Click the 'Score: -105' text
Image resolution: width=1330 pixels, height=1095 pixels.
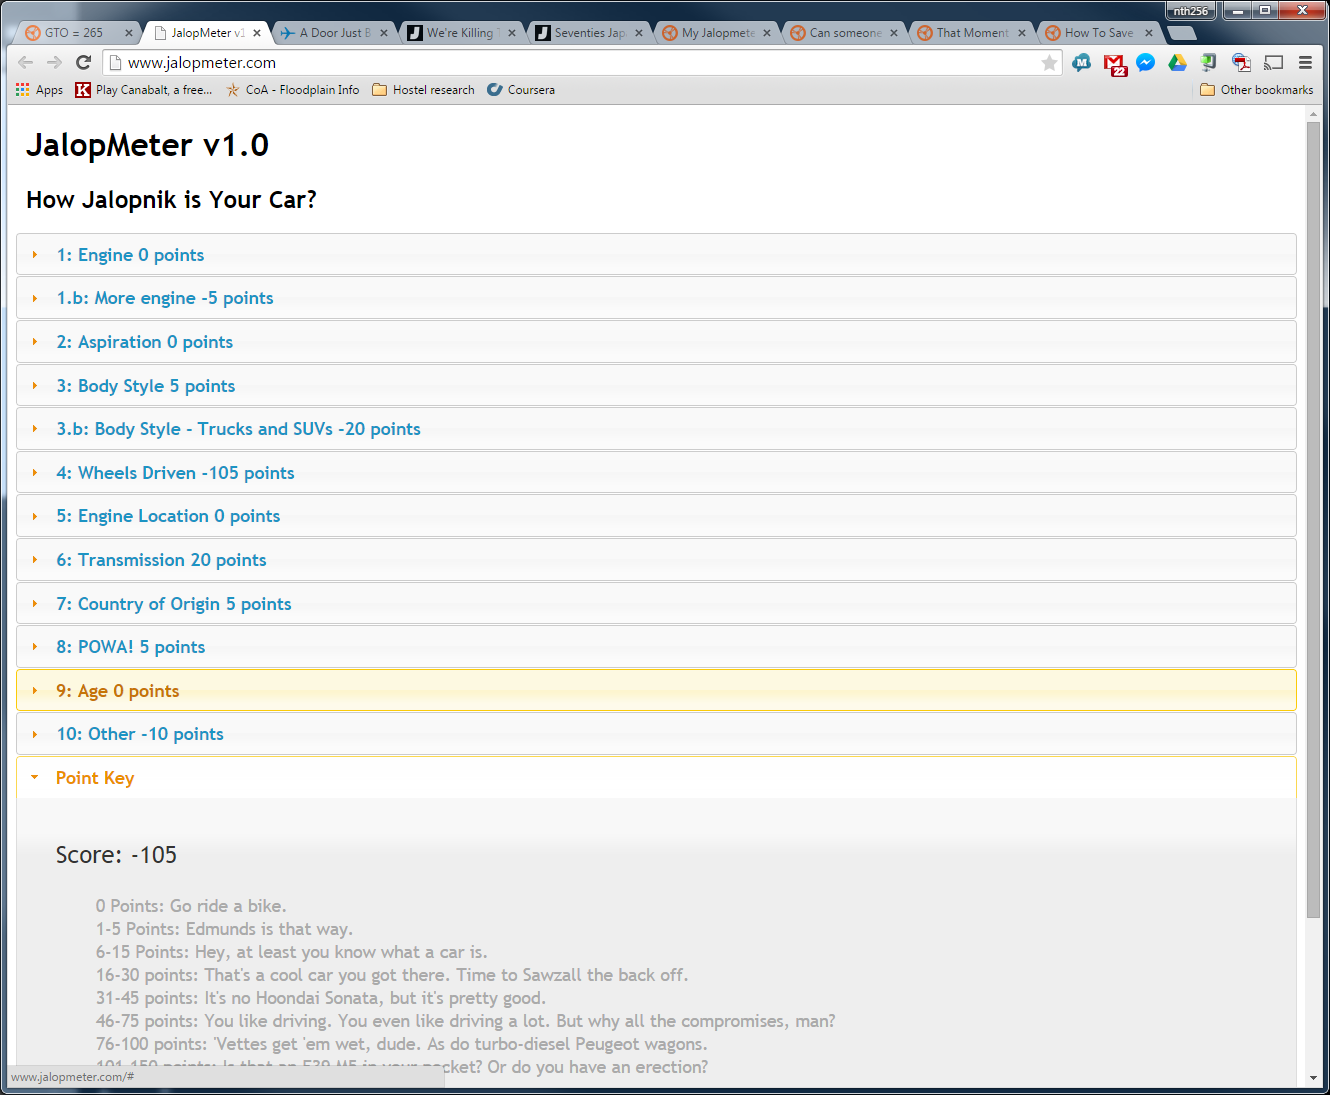[x=116, y=855]
